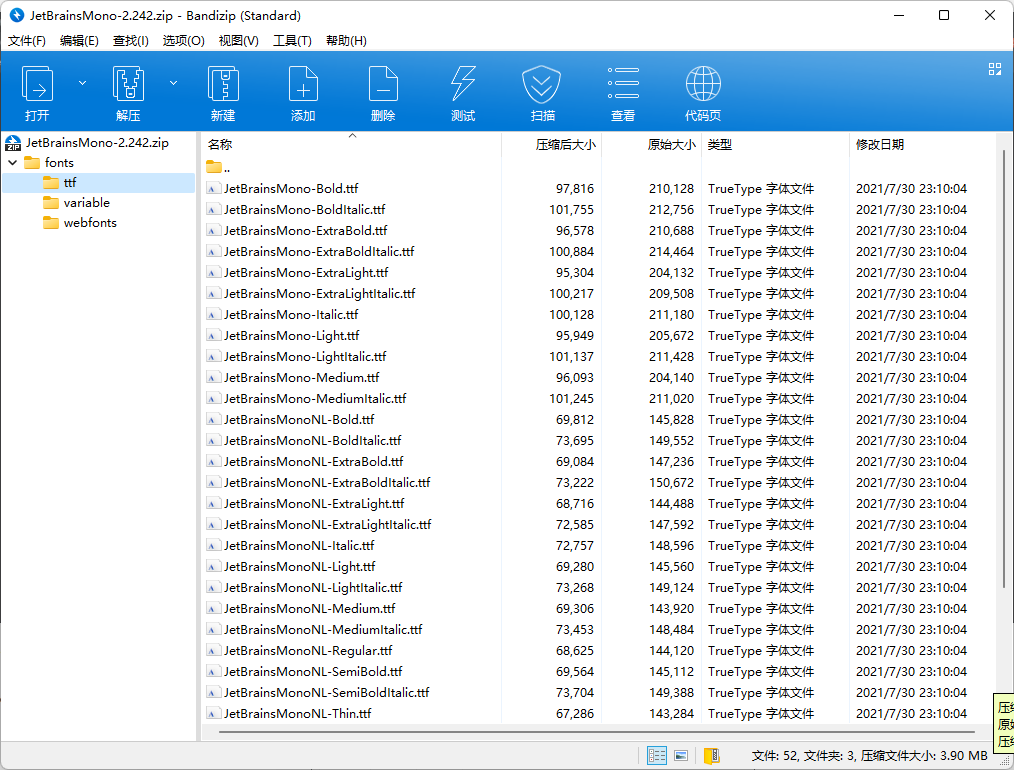Click the Test (测试) lightning icon
Screen dimensions: 1014x770
(463, 83)
